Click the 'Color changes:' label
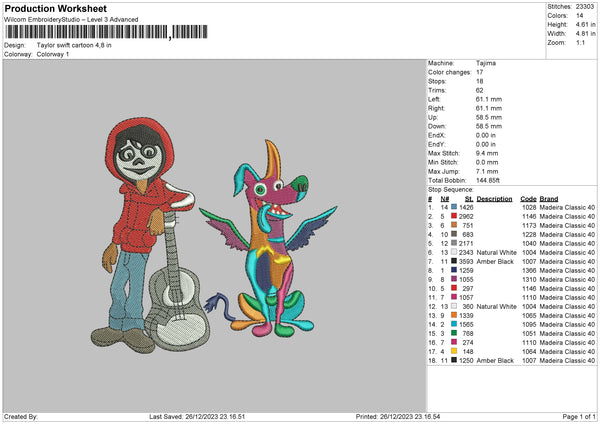 point(449,72)
